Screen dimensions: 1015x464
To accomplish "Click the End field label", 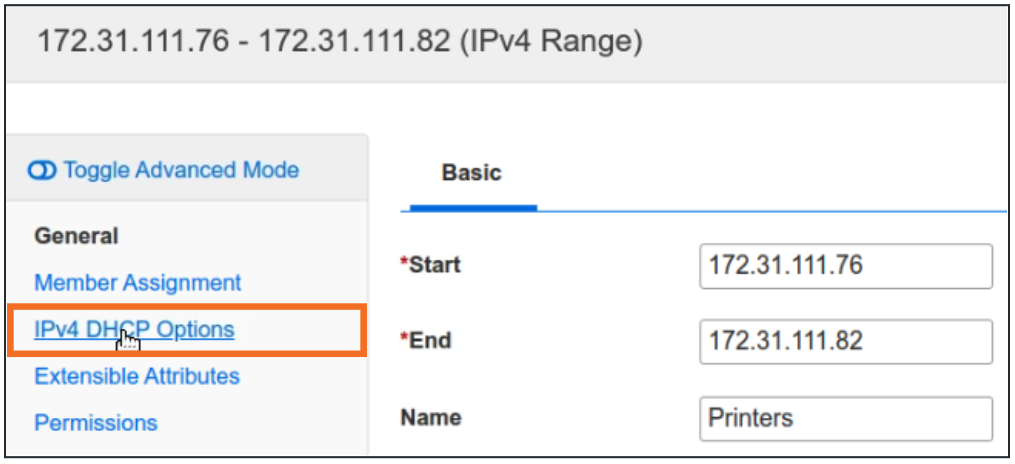I will coord(430,341).
